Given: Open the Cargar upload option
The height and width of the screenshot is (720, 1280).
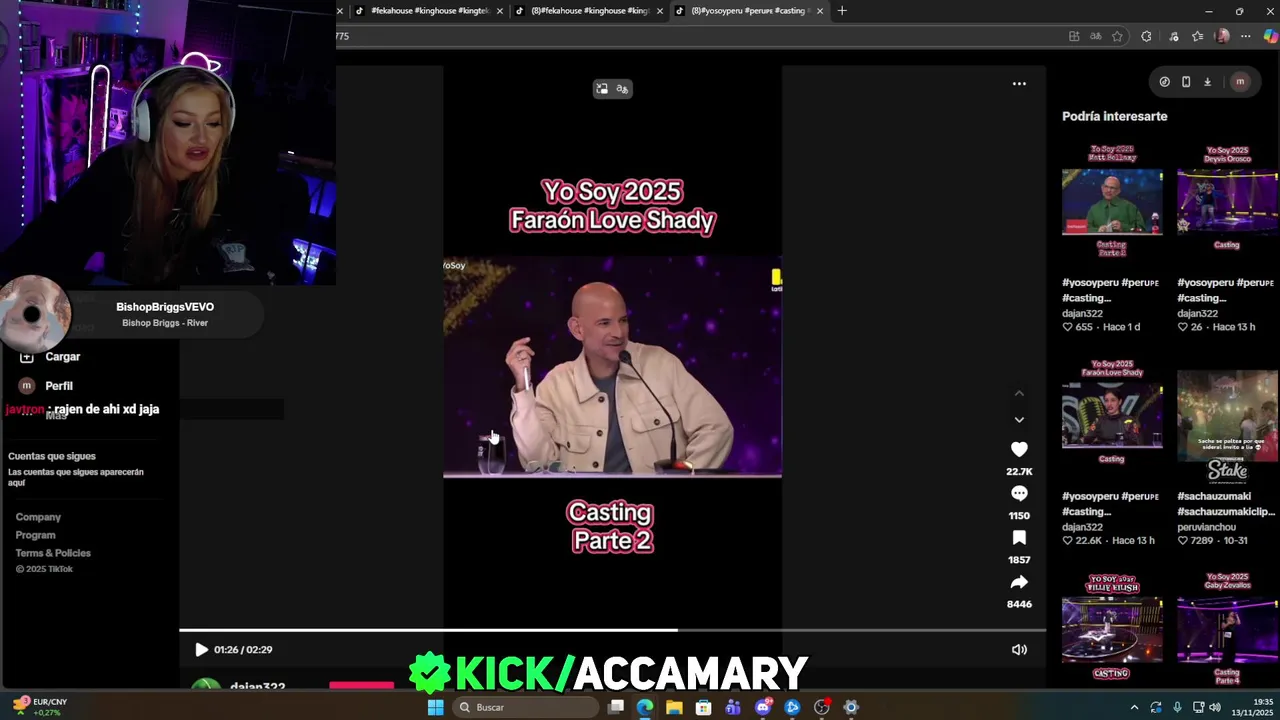Looking at the screenshot, I should pyautogui.click(x=50, y=357).
